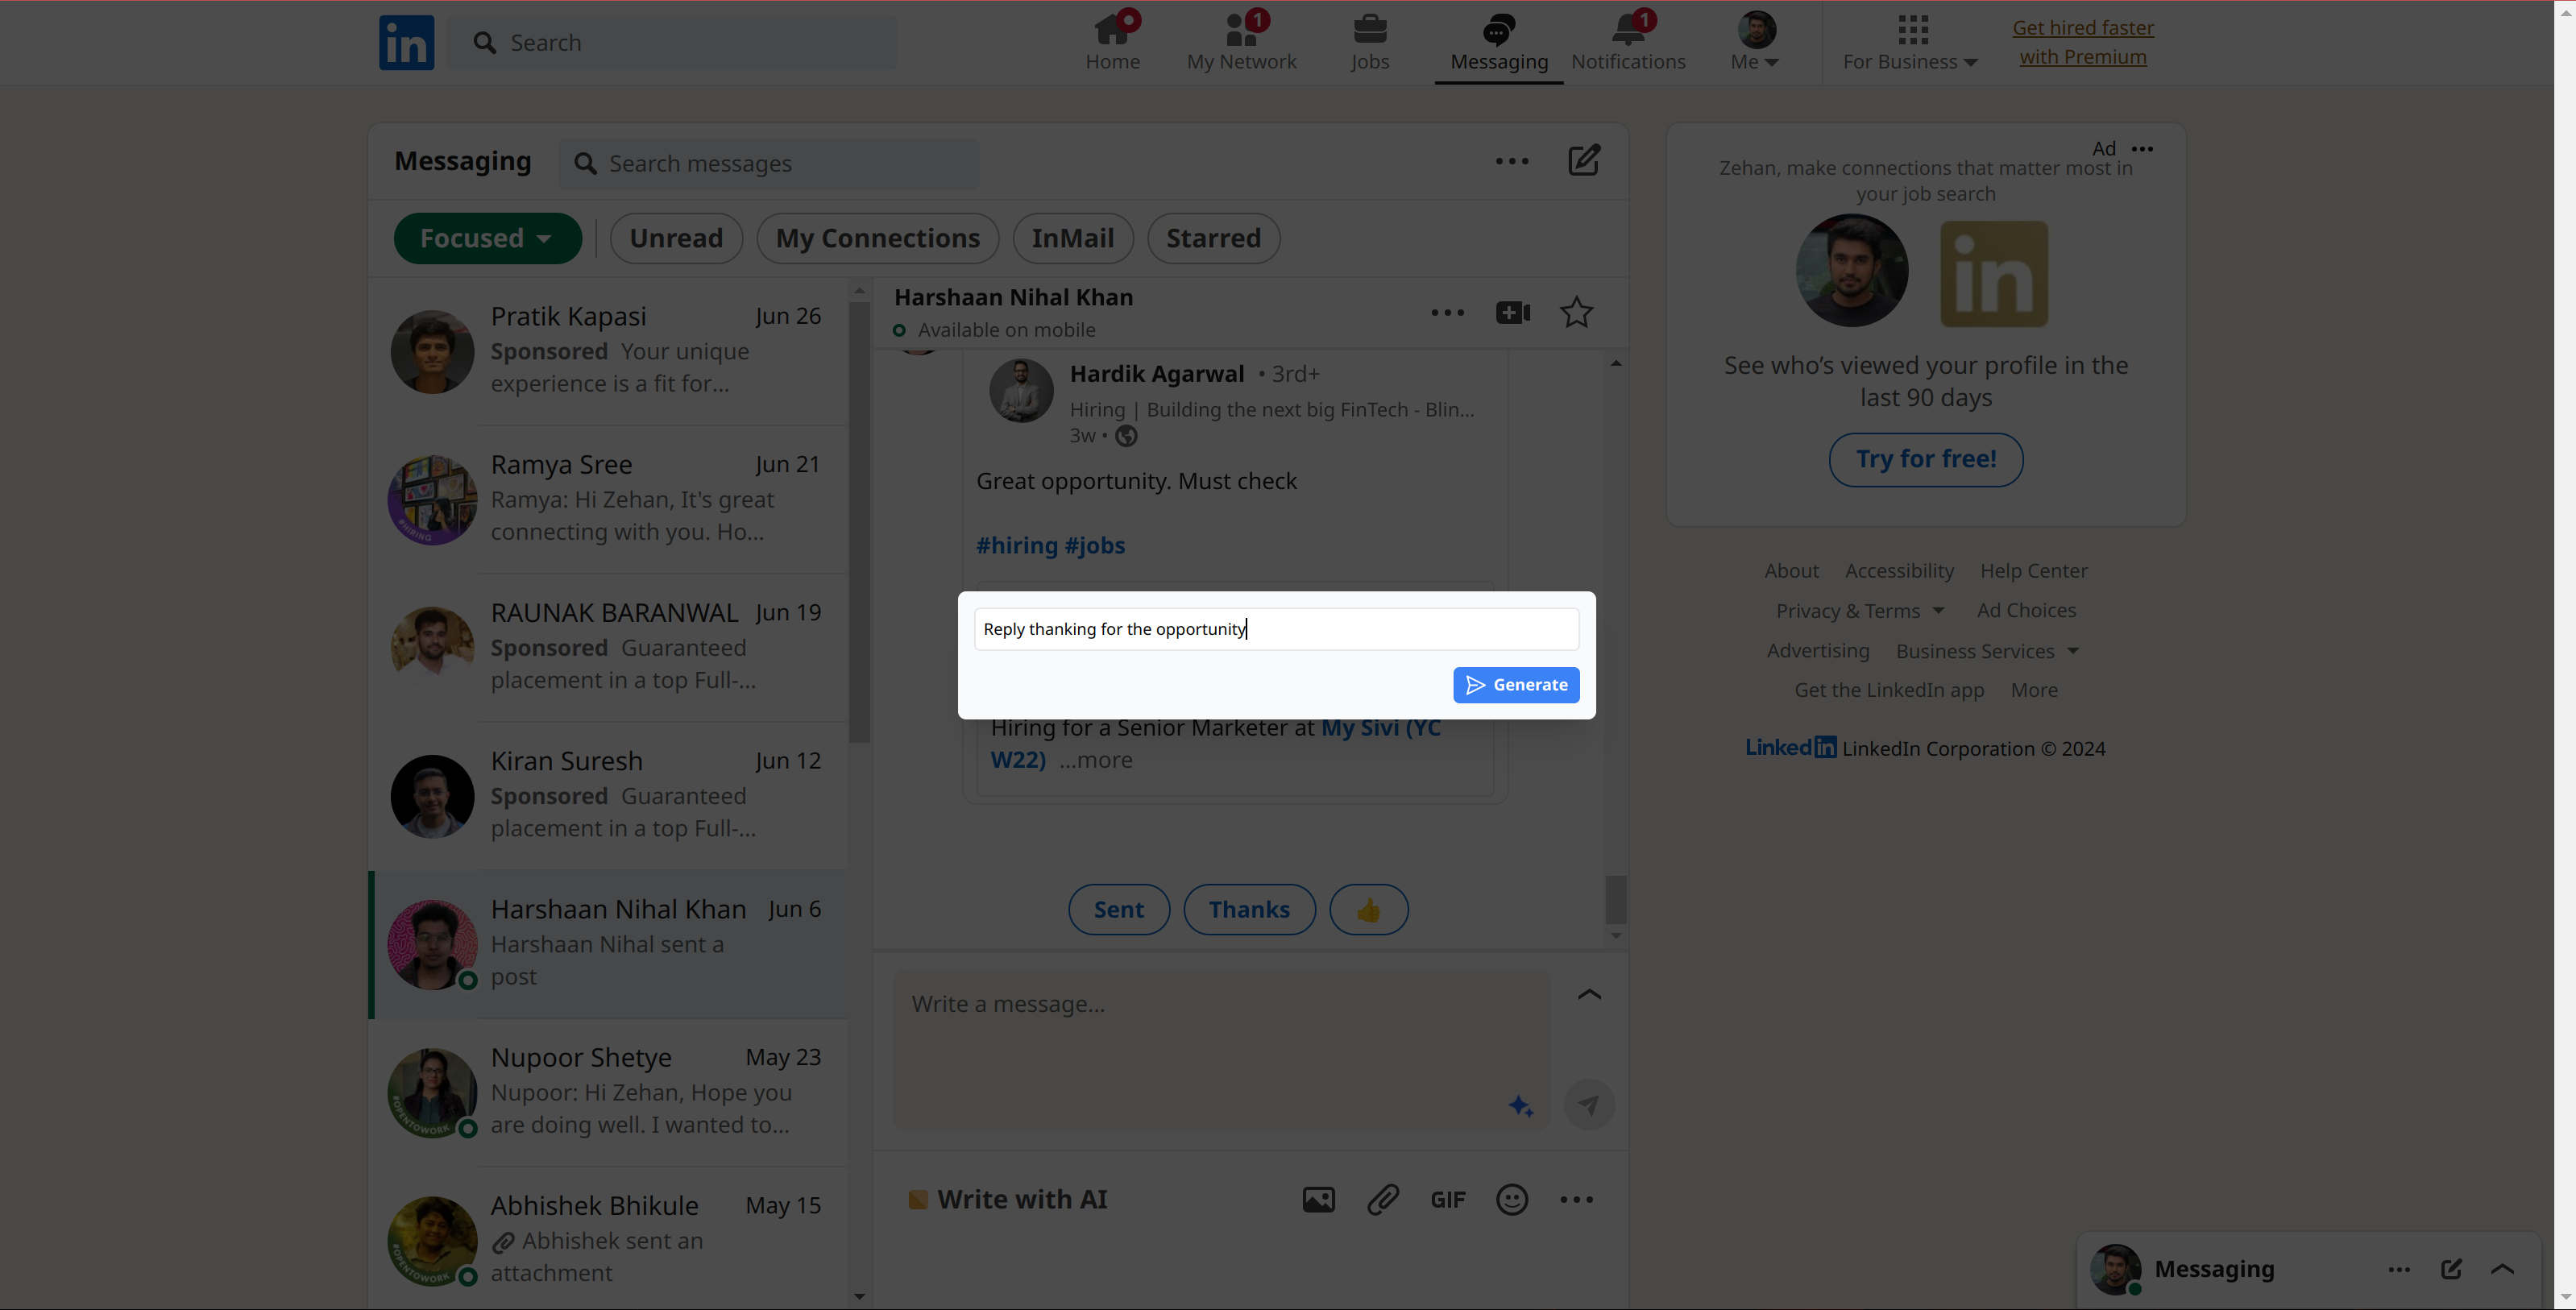Click the Thanks quick reply

1249,909
